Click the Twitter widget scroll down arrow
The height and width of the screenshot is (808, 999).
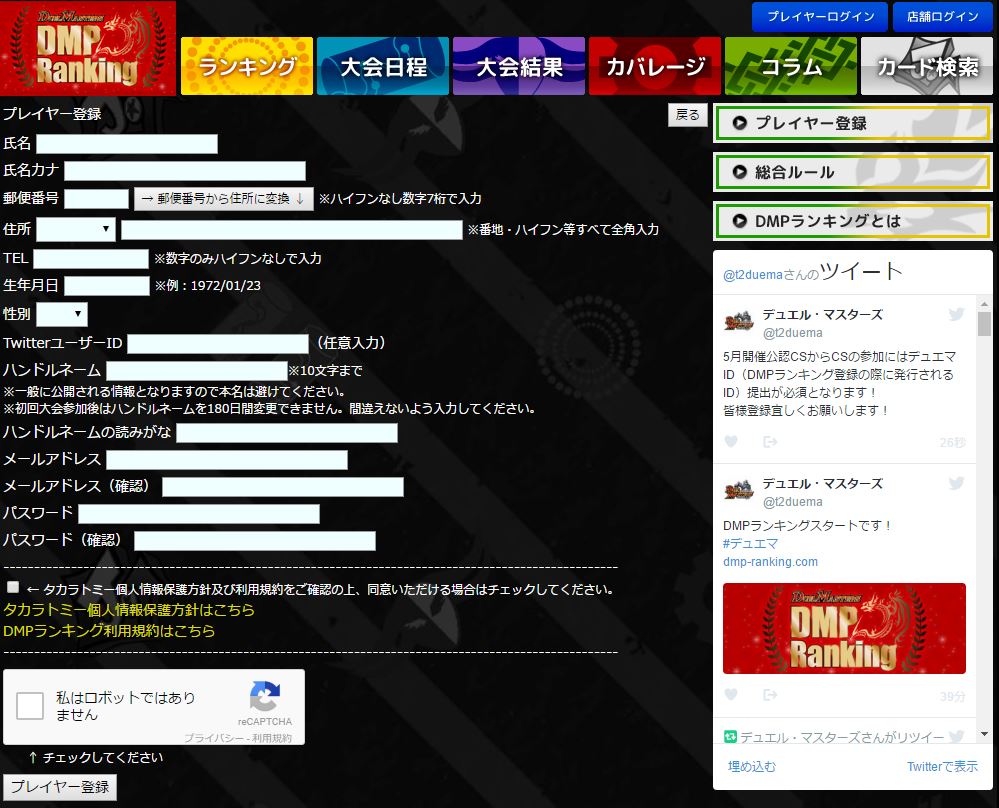984,734
